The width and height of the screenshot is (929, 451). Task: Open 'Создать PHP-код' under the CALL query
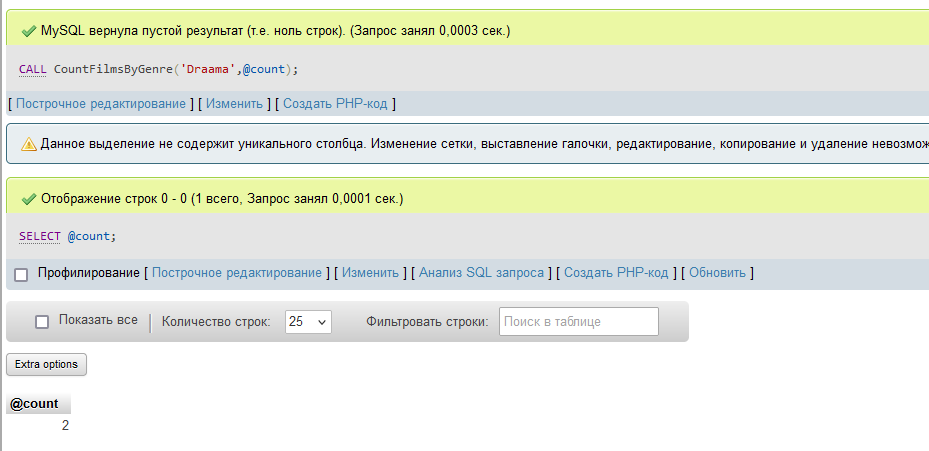(336, 103)
